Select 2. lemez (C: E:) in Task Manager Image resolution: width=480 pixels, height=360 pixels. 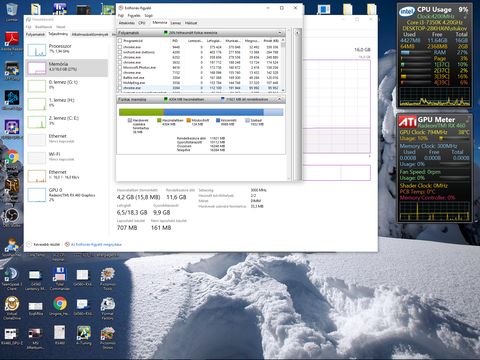click(67, 122)
